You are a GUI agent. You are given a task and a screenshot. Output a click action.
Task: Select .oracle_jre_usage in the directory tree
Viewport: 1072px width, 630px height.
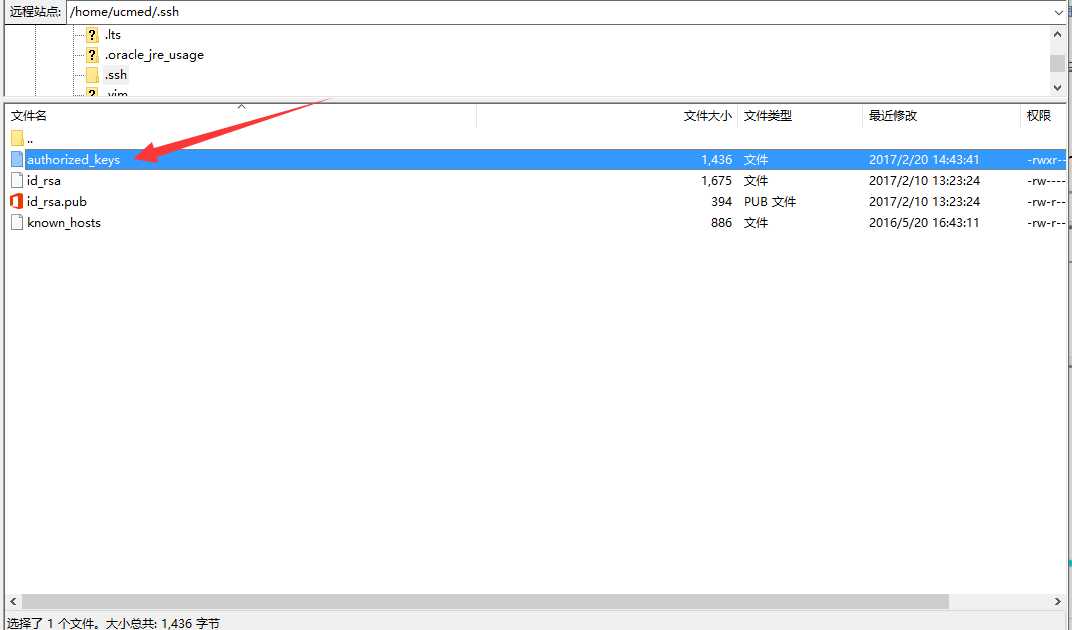(x=154, y=55)
